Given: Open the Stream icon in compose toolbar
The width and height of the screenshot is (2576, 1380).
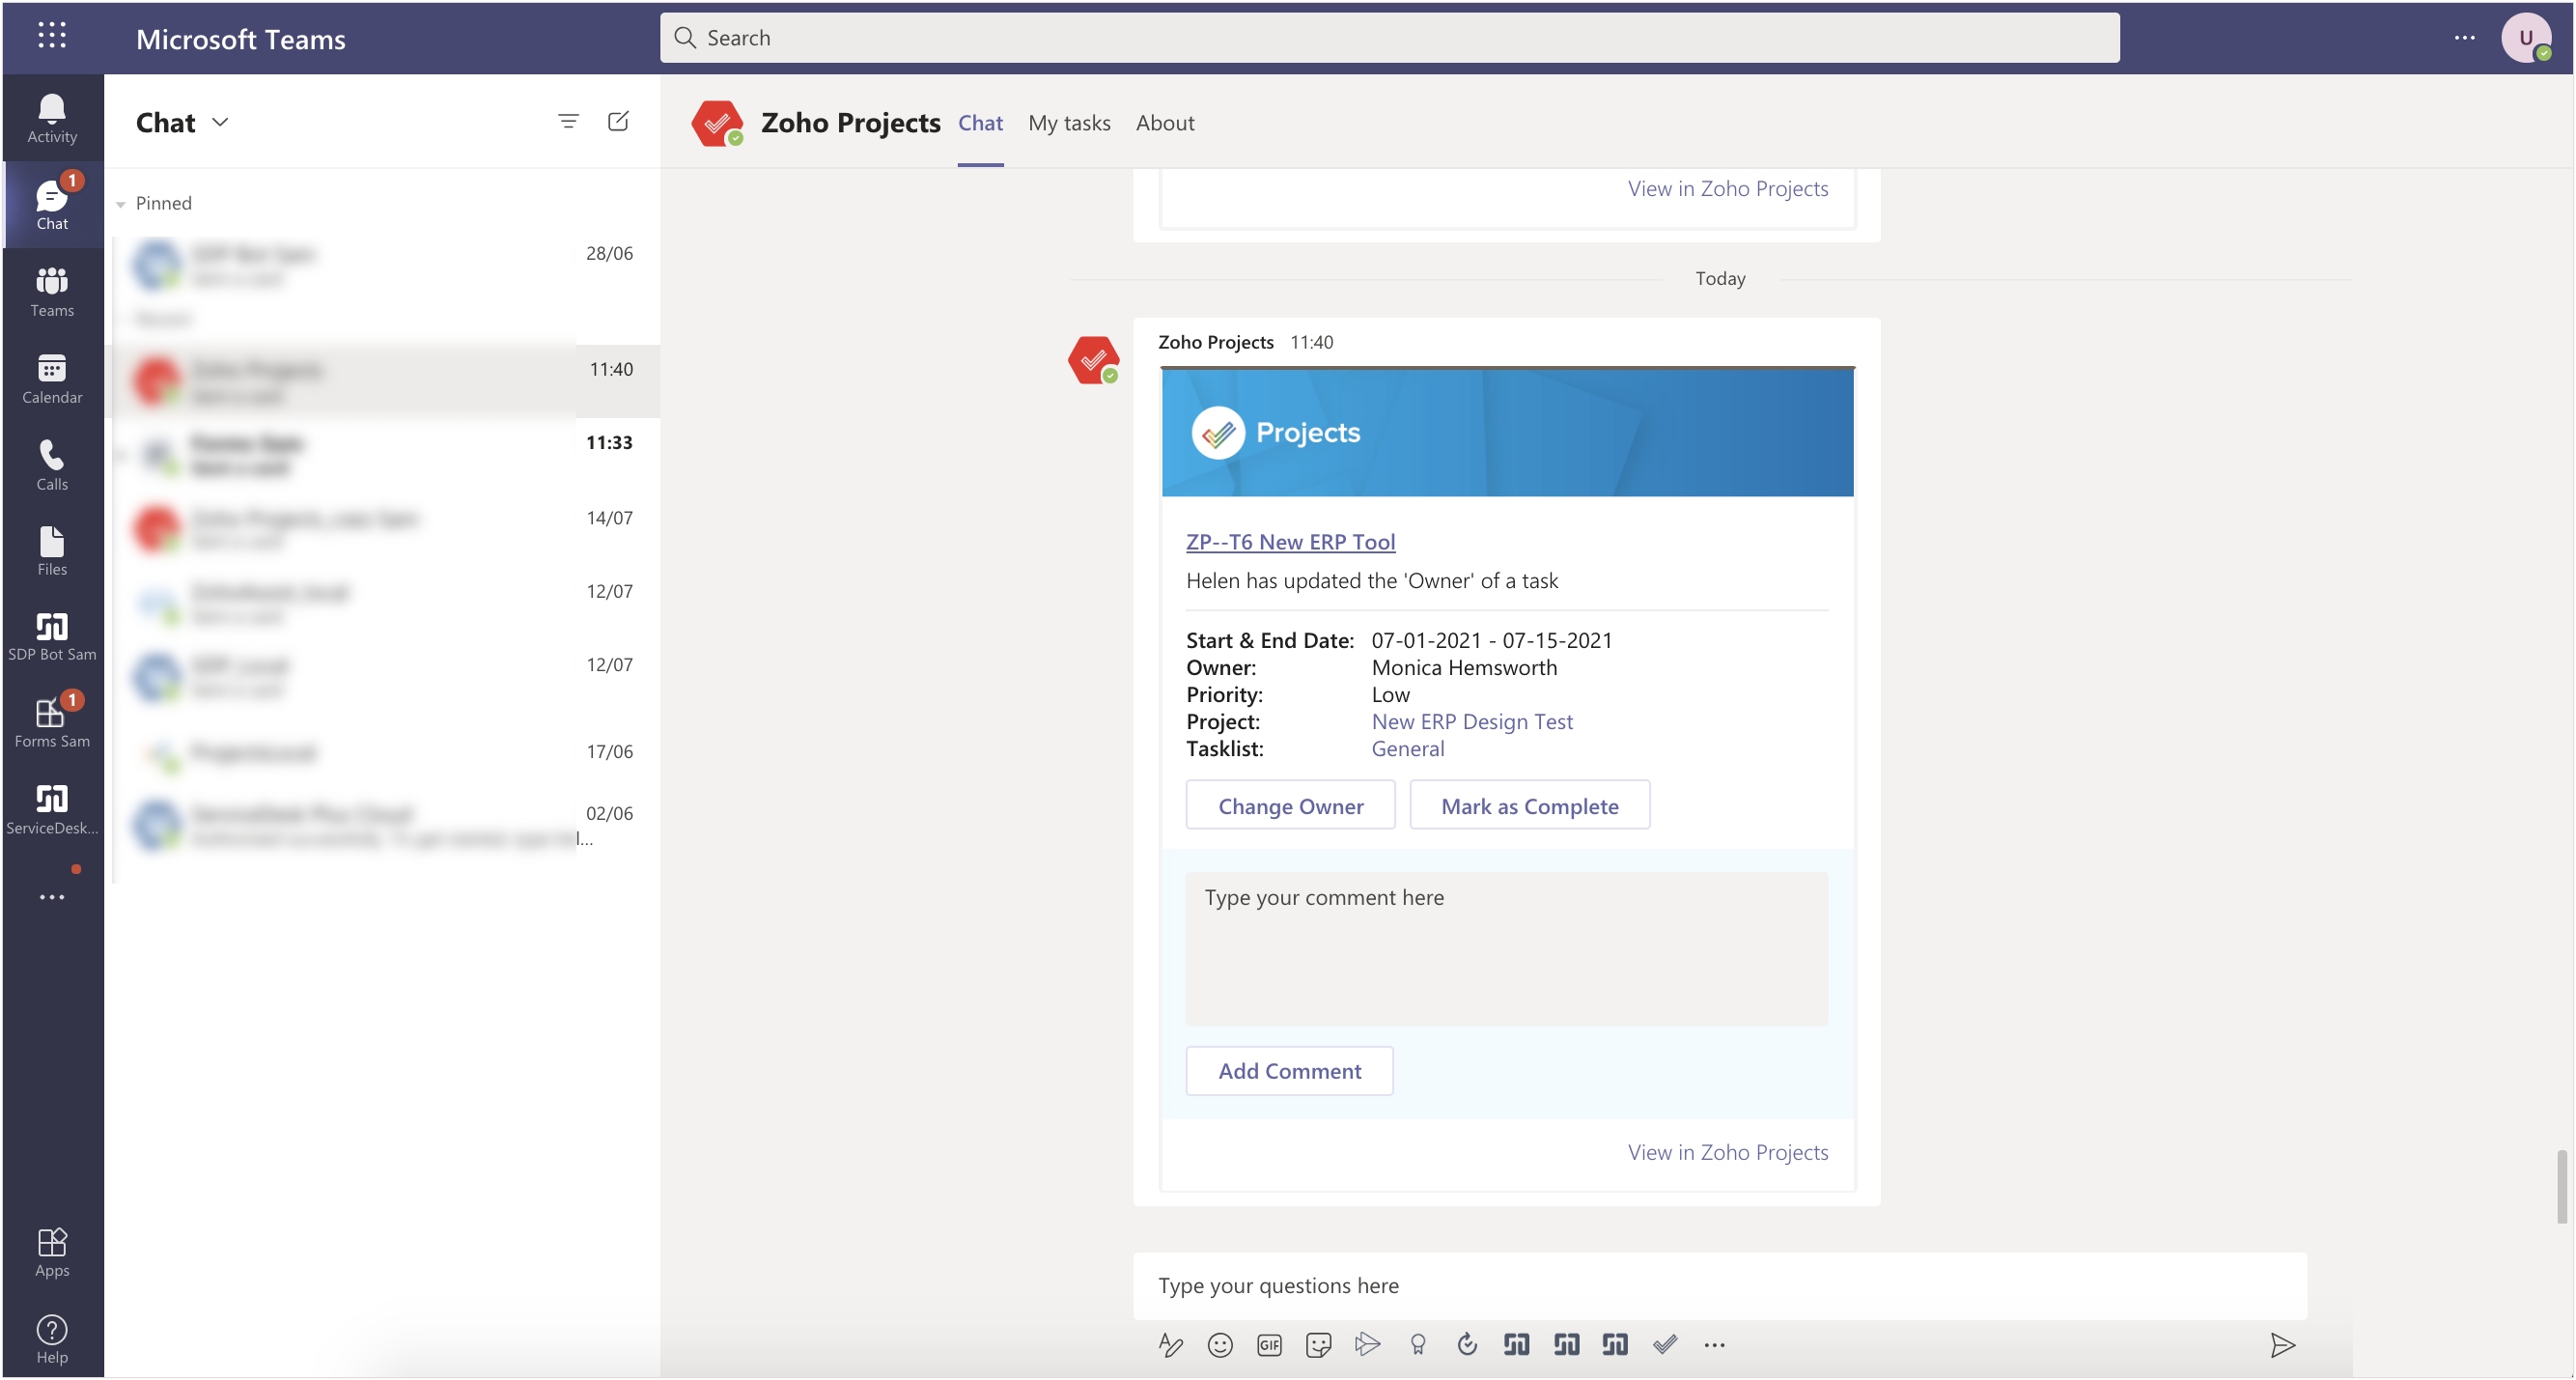Looking at the screenshot, I should click(1367, 1345).
